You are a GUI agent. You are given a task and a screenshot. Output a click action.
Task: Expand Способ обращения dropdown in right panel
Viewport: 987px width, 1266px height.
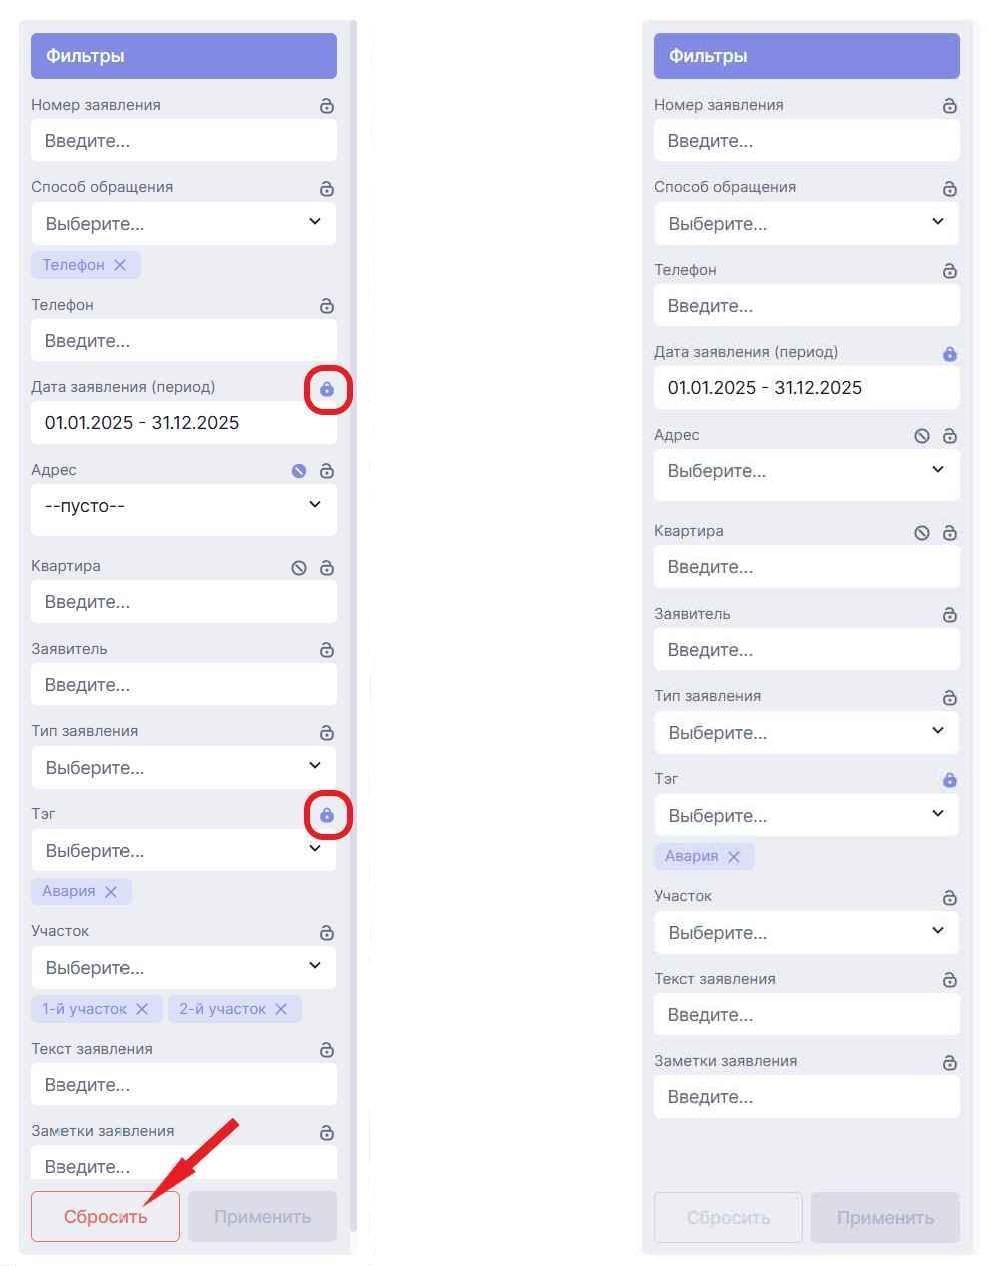pyautogui.click(x=806, y=223)
